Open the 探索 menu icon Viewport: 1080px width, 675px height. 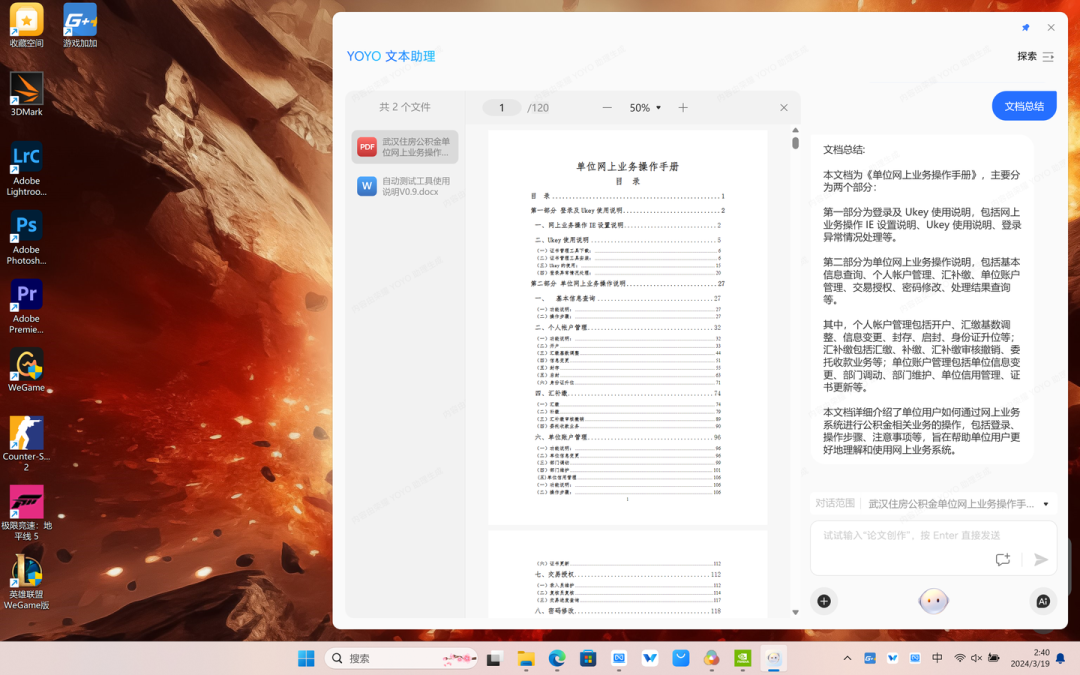click(x=1048, y=56)
